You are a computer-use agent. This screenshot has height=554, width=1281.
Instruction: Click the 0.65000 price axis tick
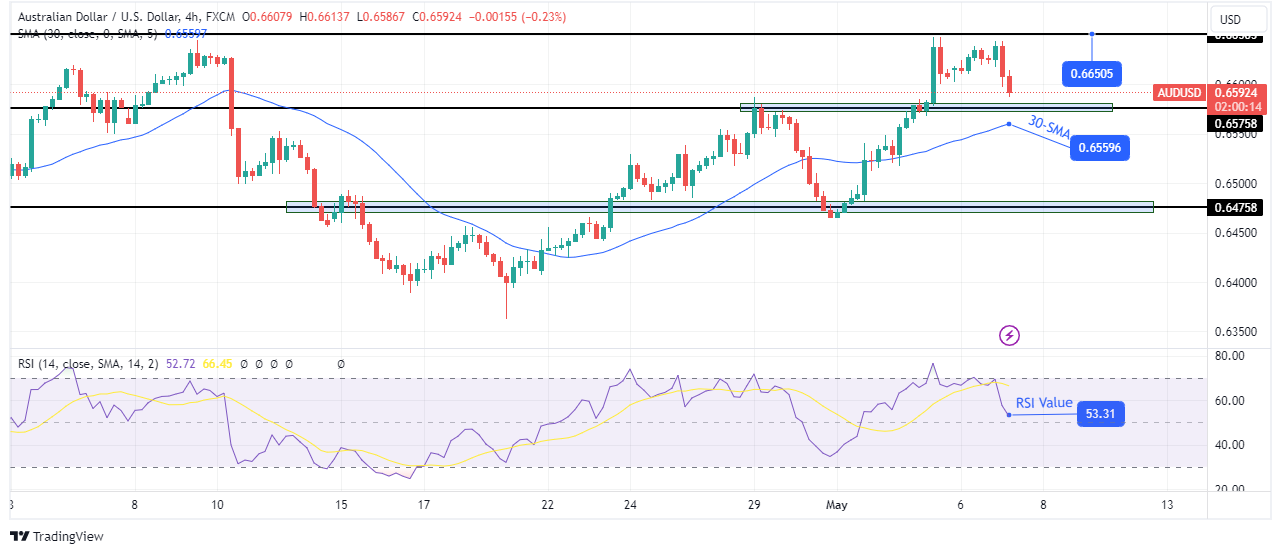(1236, 184)
